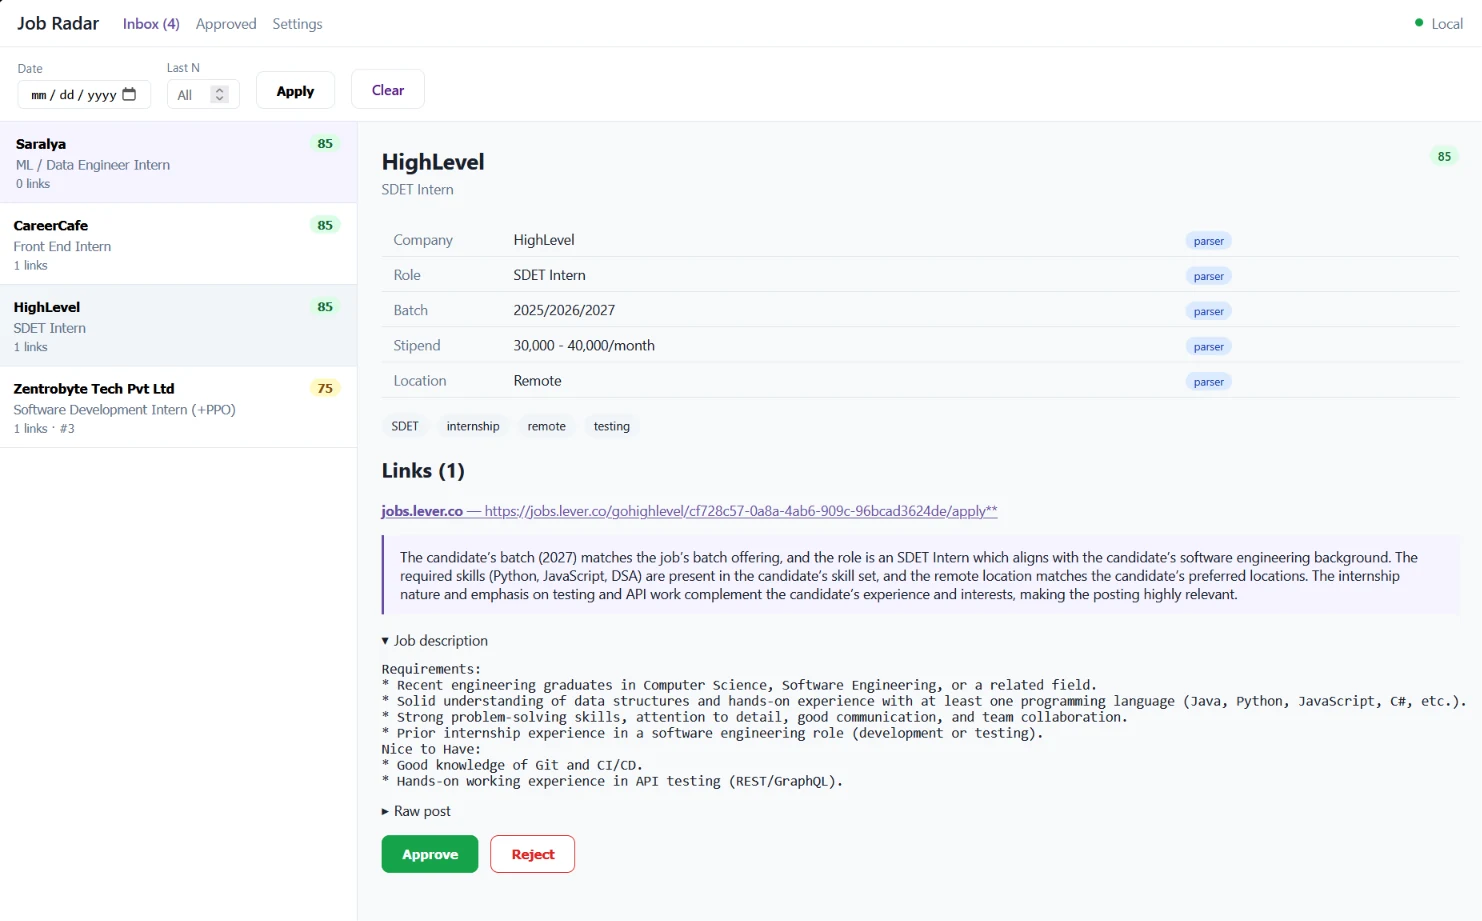Click the parser tag in Role row
The width and height of the screenshot is (1482, 921).
[1208, 276]
